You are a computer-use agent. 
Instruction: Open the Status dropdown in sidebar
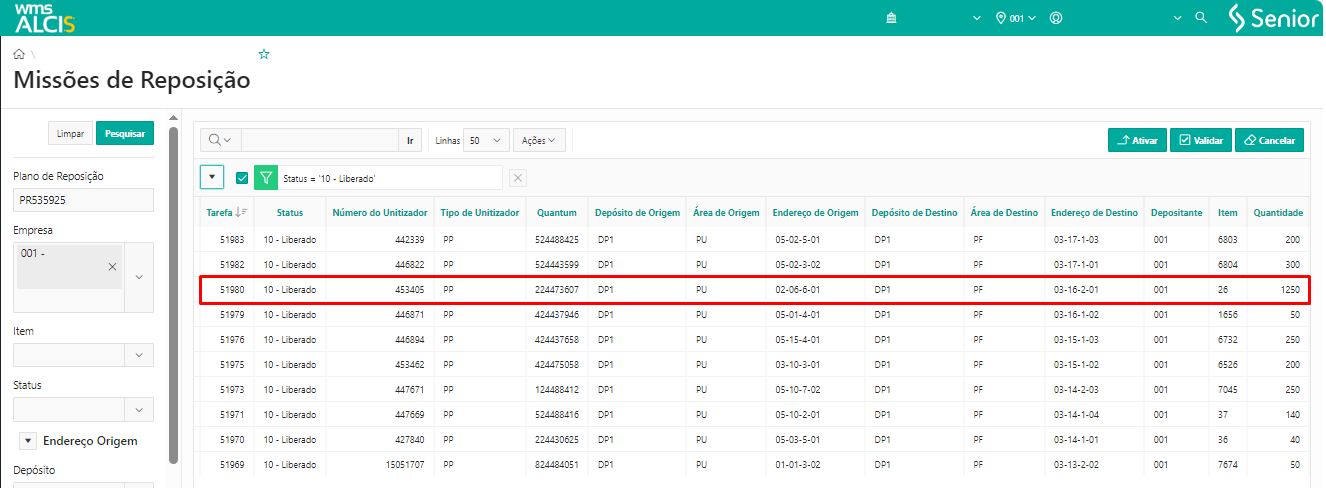(x=138, y=409)
